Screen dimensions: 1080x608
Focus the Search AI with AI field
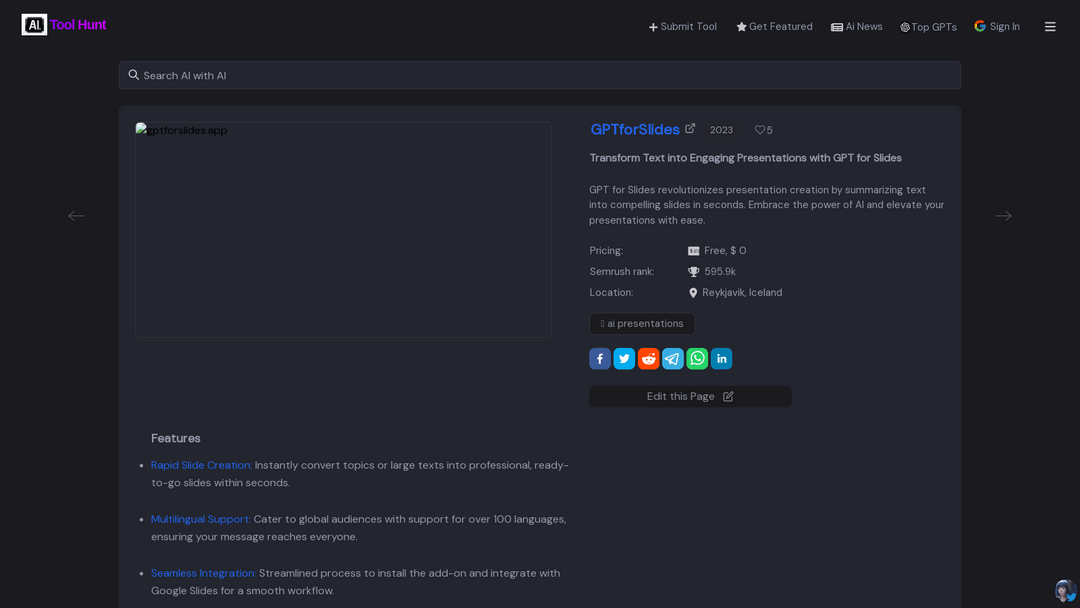(x=539, y=75)
